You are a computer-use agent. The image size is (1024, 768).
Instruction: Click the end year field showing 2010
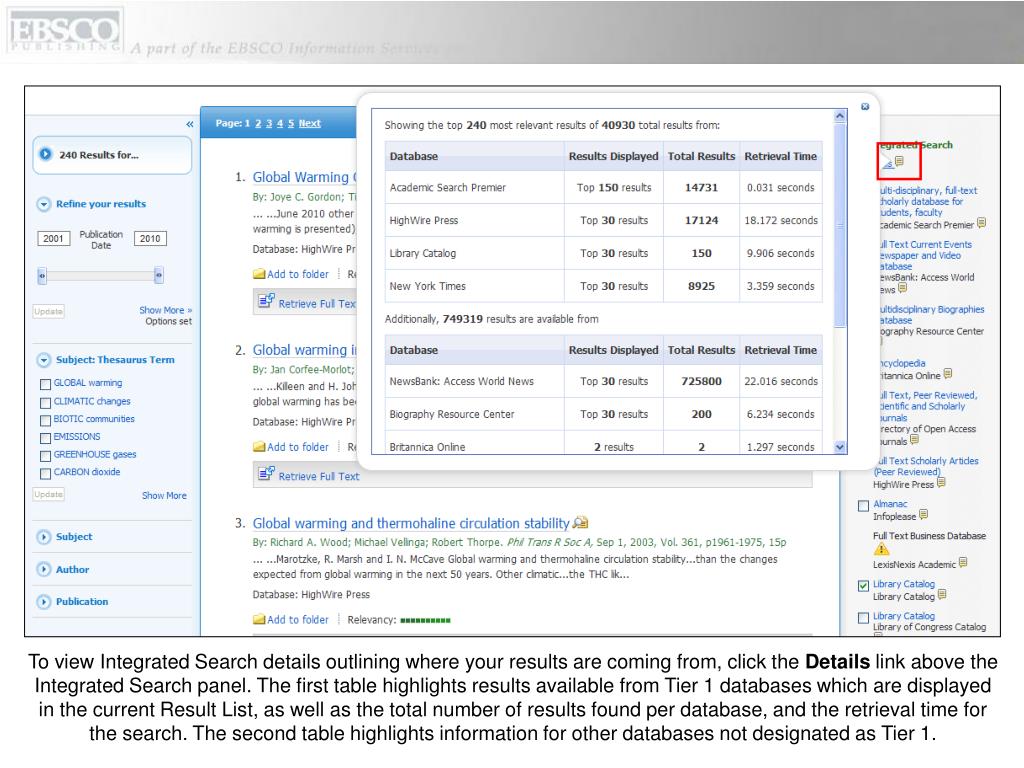150,238
